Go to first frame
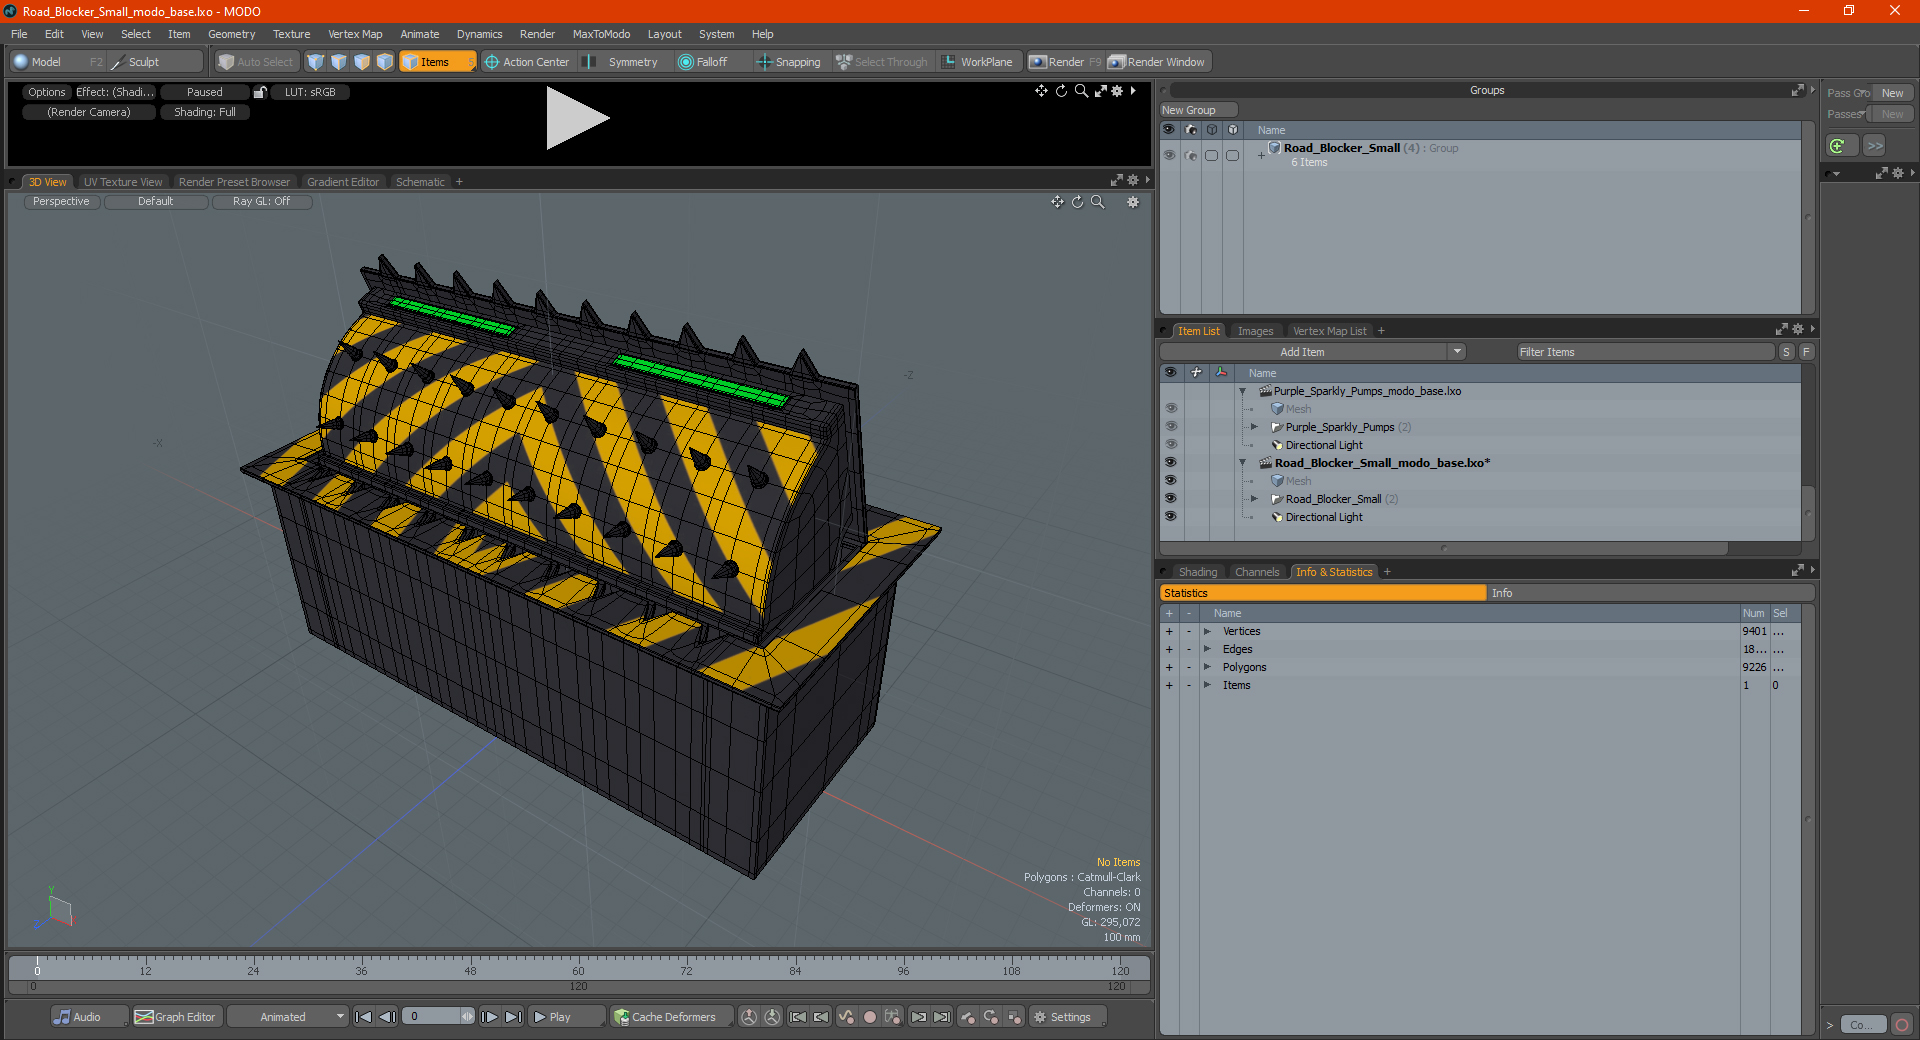This screenshot has height=1040, width=1920. (x=364, y=1017)
